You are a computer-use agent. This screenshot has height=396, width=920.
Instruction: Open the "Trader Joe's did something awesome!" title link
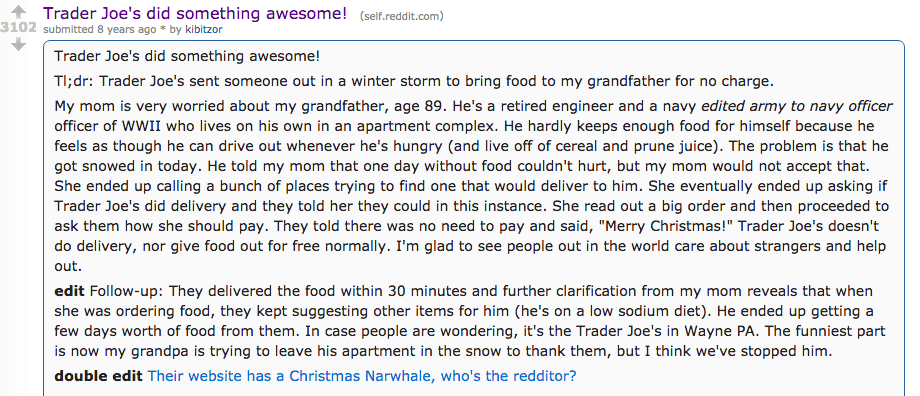[195, 13]
